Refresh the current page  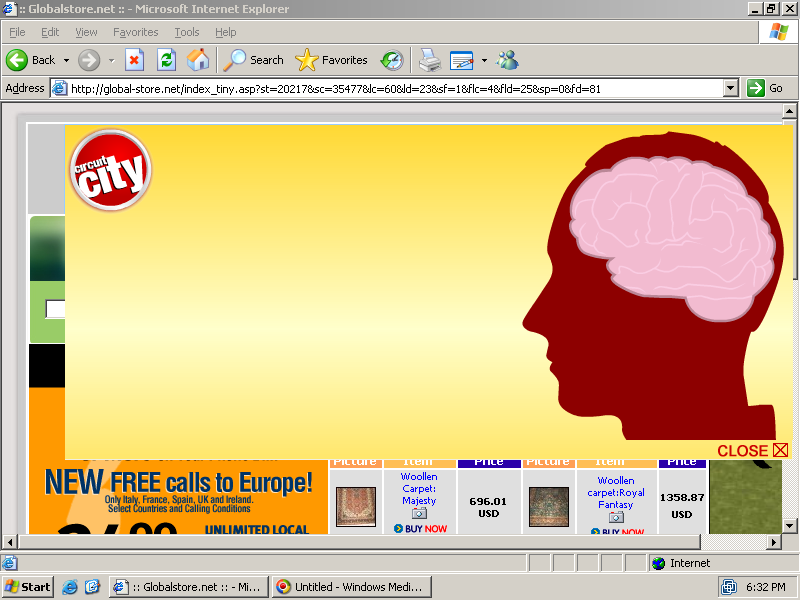click(x=166, y=60)
